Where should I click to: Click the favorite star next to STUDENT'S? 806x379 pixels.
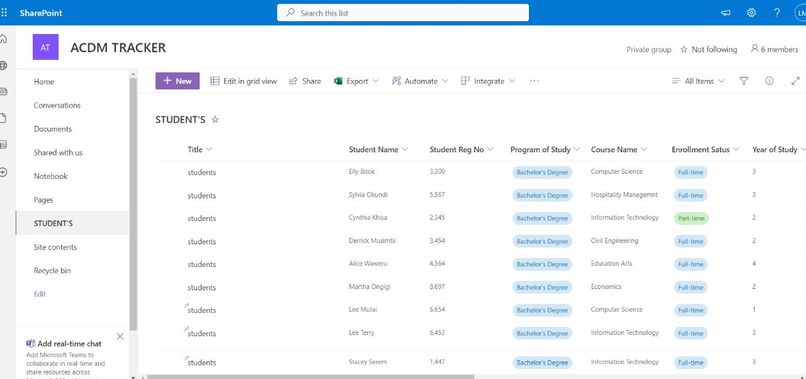tap(215, 119)
